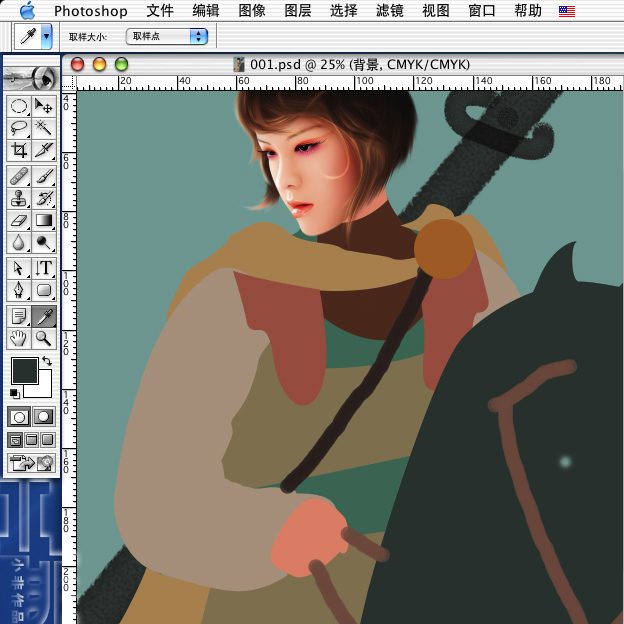The height and width of the screenshot is (624, 624).
Task: Select the Crop tool
Action: (19, 150)
